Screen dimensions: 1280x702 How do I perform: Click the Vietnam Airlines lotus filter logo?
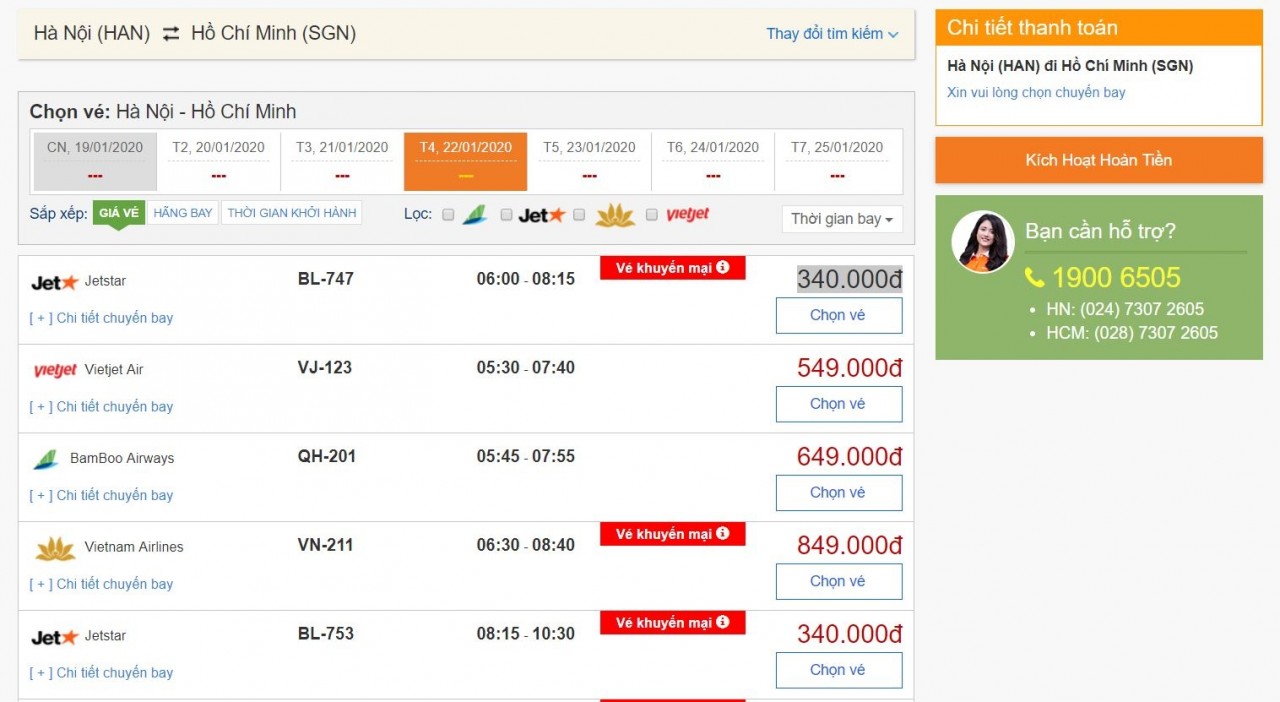615,214
